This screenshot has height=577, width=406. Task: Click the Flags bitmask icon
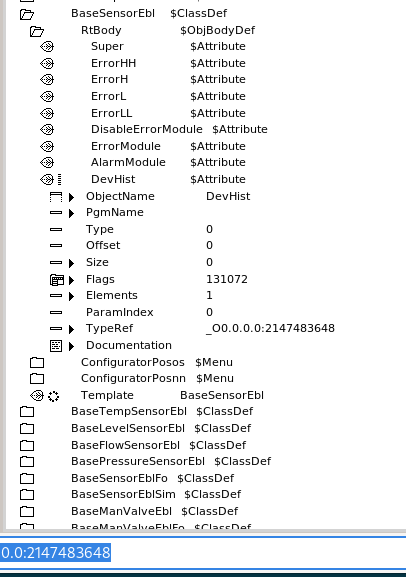tap(57, 280)
